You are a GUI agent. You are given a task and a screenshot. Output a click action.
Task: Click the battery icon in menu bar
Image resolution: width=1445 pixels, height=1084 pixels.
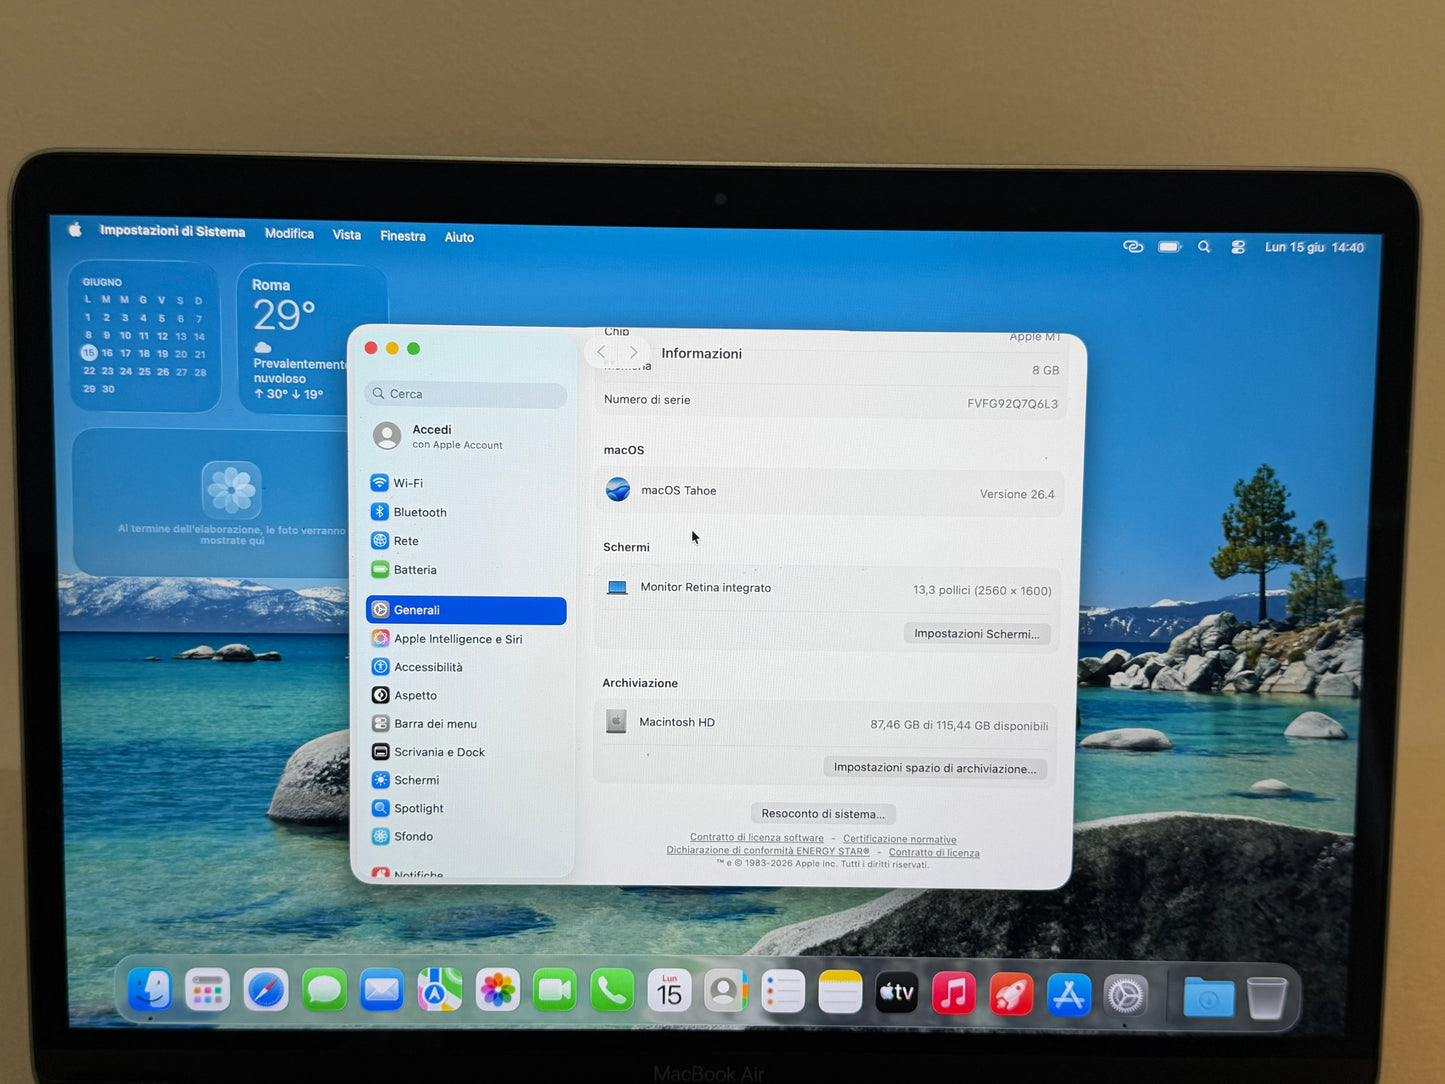tap(1170, 247)
